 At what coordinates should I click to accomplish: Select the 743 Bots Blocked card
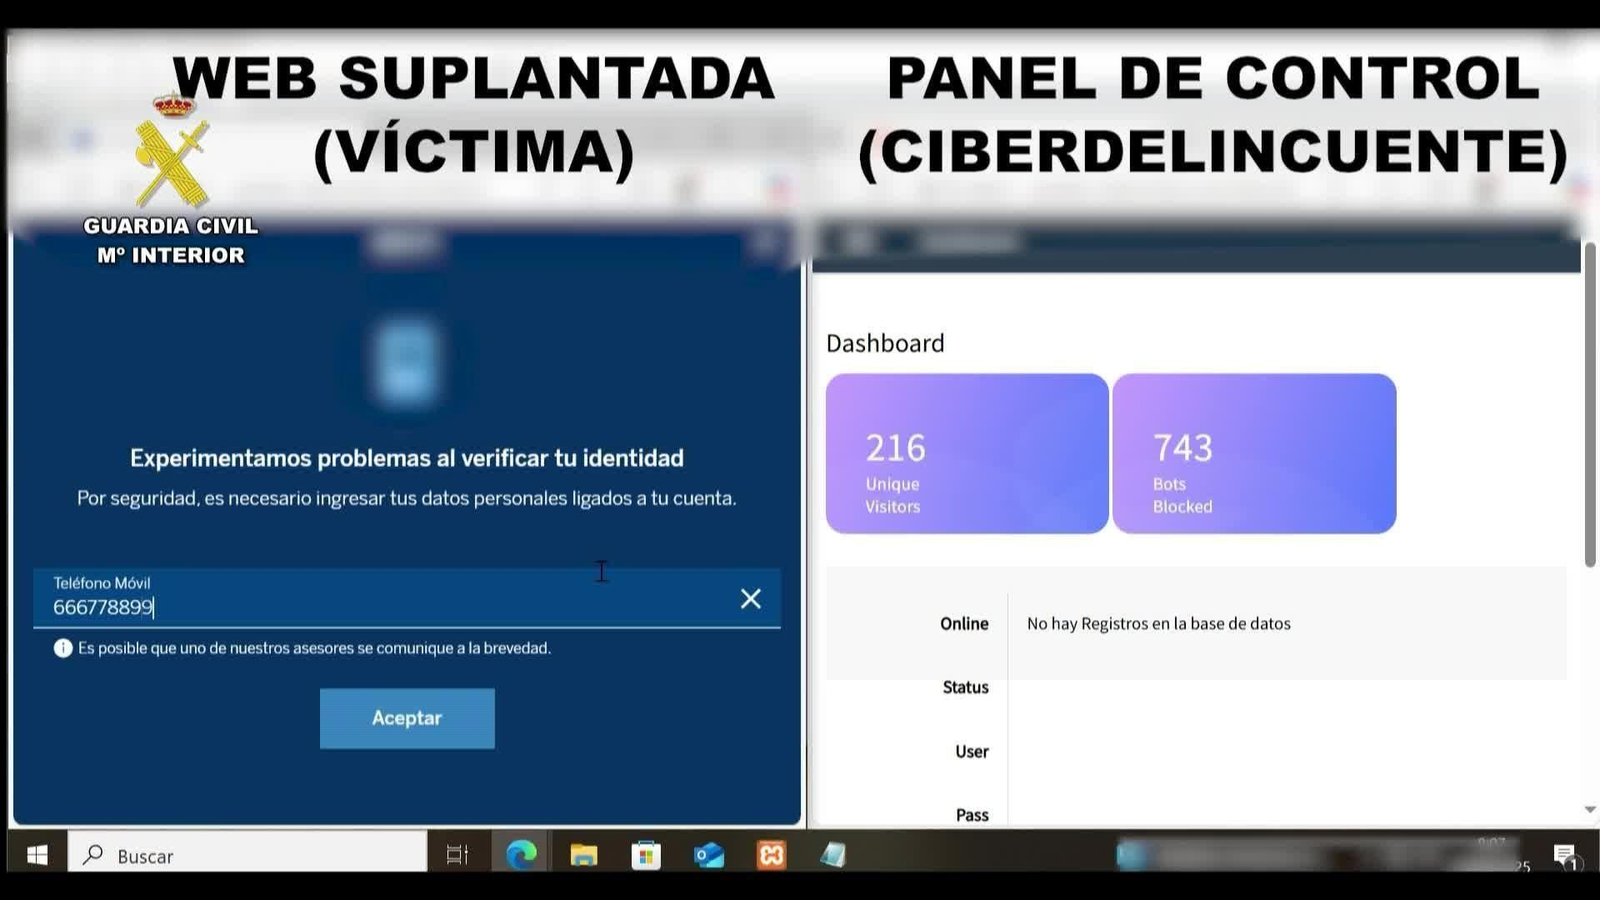pyautogui.click(x=1254, y=454)
